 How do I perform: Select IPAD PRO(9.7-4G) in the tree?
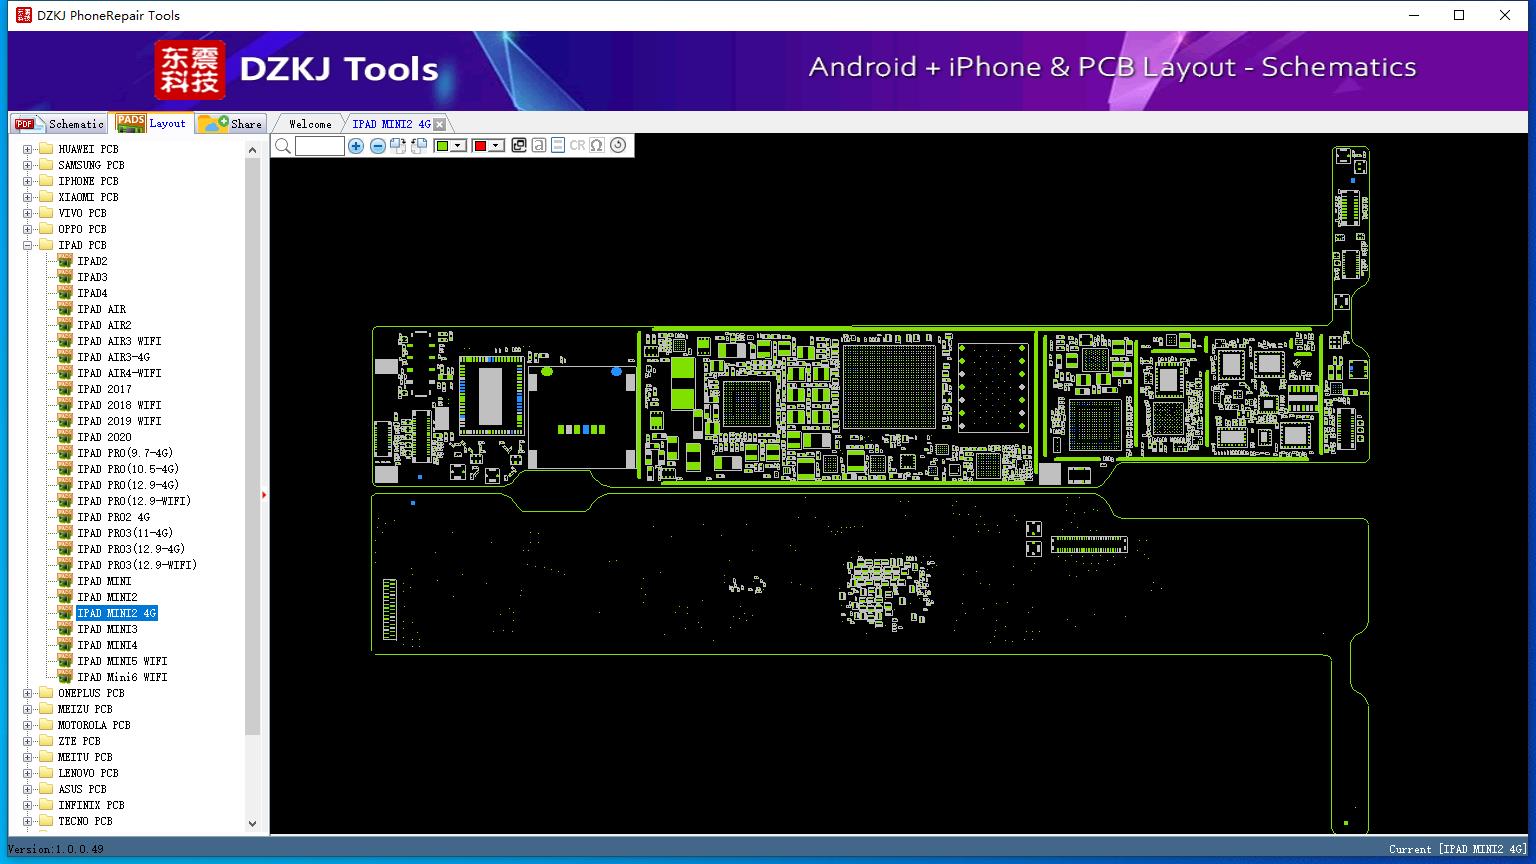click(x=125, y=453)
